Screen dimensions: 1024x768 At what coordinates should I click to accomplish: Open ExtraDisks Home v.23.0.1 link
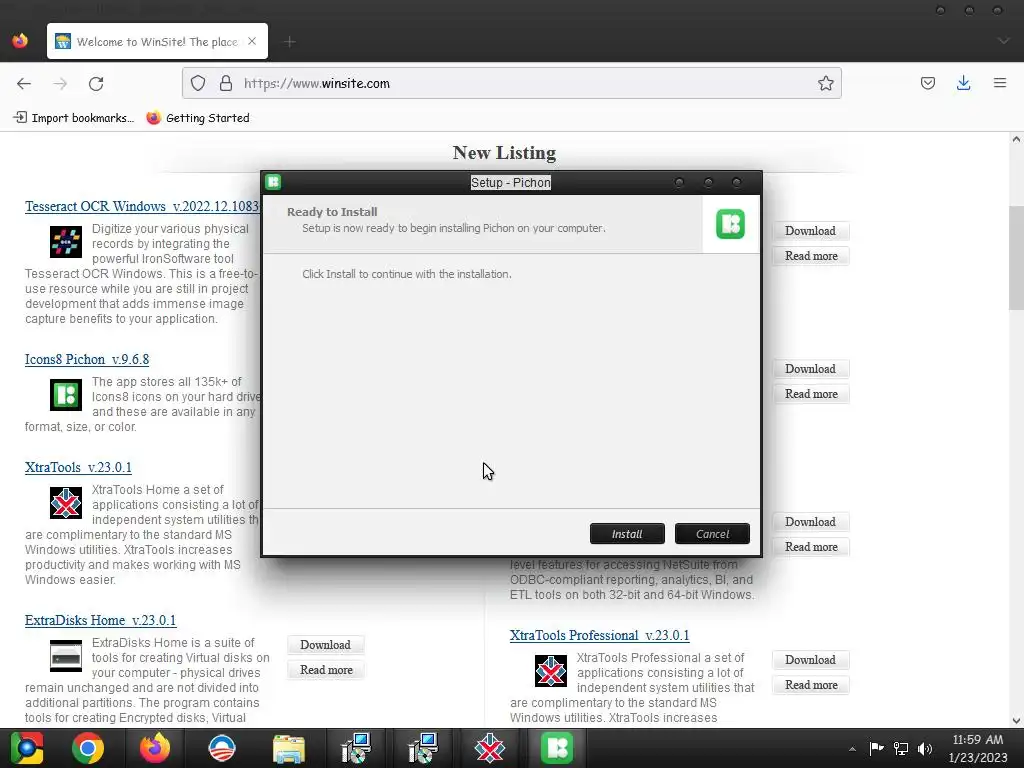pyautogui.click(x=101, y=620)
